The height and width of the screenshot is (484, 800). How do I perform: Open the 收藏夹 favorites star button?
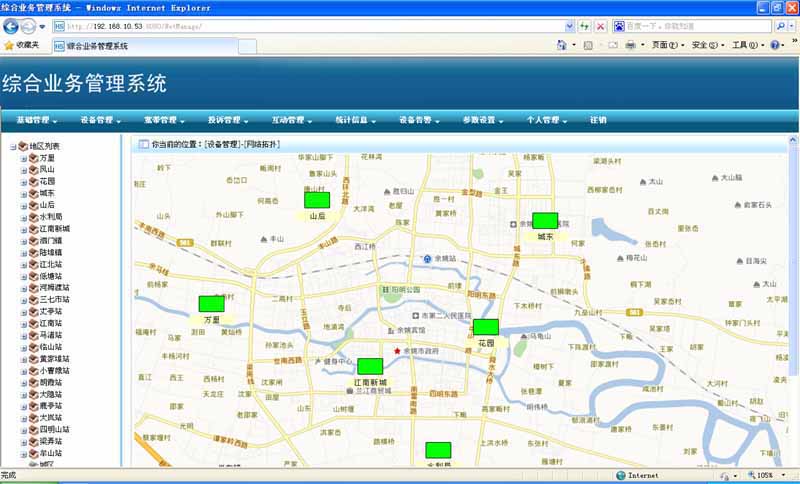pyautogui.click(x=22, y=45)
